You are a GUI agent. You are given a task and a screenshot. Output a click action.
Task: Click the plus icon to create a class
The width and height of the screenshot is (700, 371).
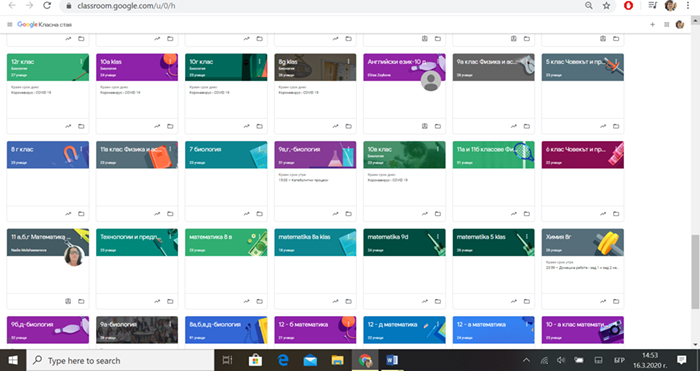652,25
